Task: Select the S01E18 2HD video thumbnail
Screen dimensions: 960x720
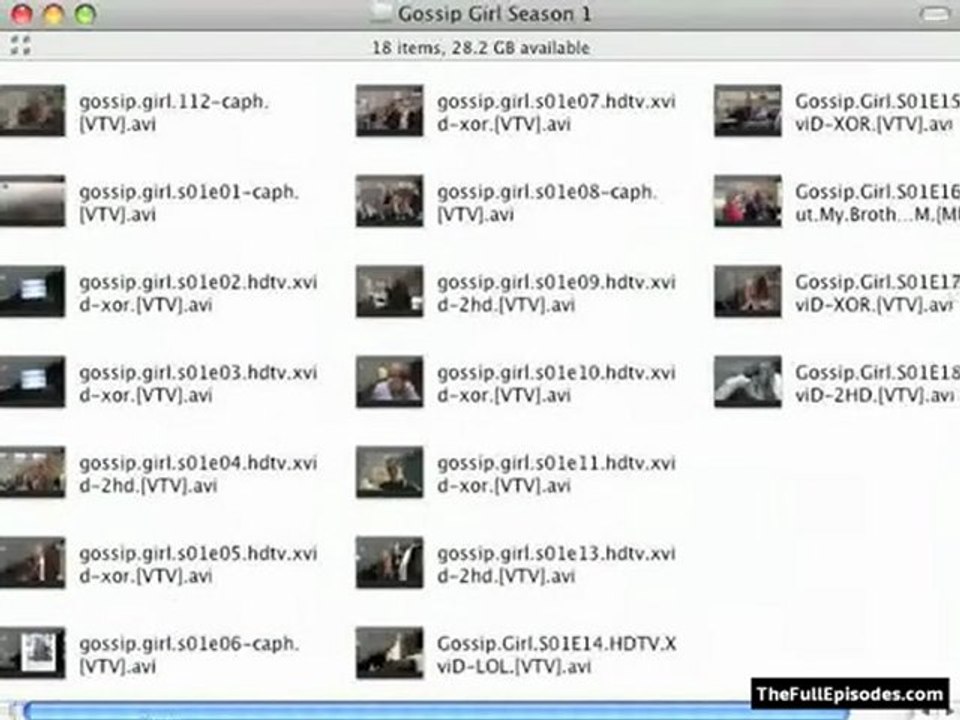Action: [748, 382]
